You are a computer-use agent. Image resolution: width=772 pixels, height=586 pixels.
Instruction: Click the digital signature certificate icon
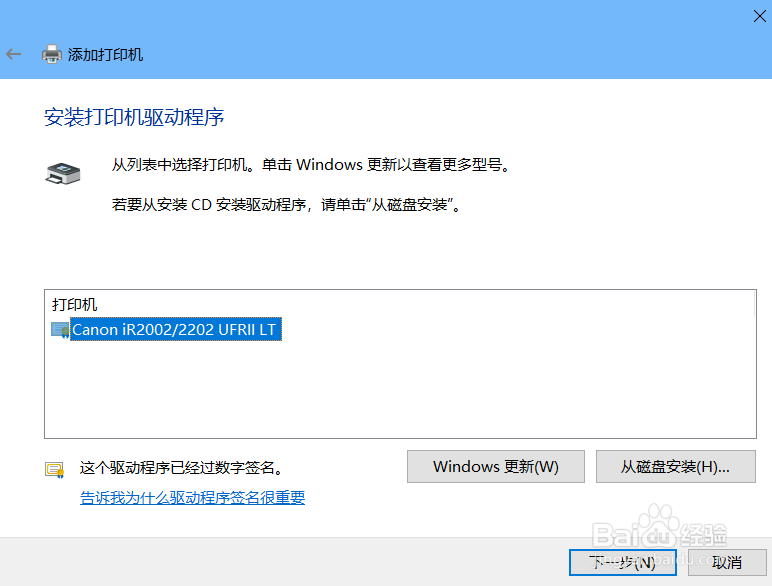[x=54, y=470]
